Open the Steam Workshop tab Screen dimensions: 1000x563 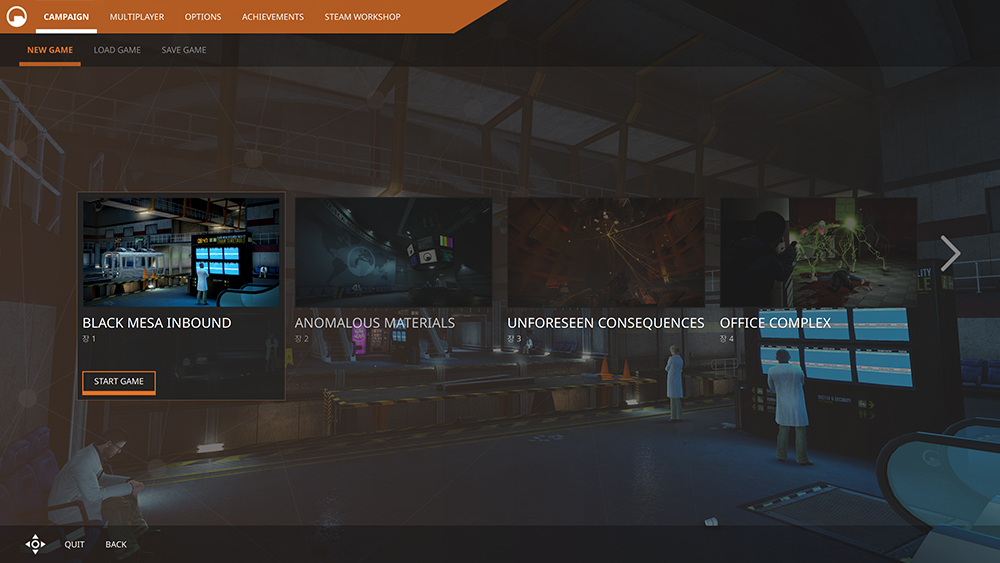[x=362, y=17]
